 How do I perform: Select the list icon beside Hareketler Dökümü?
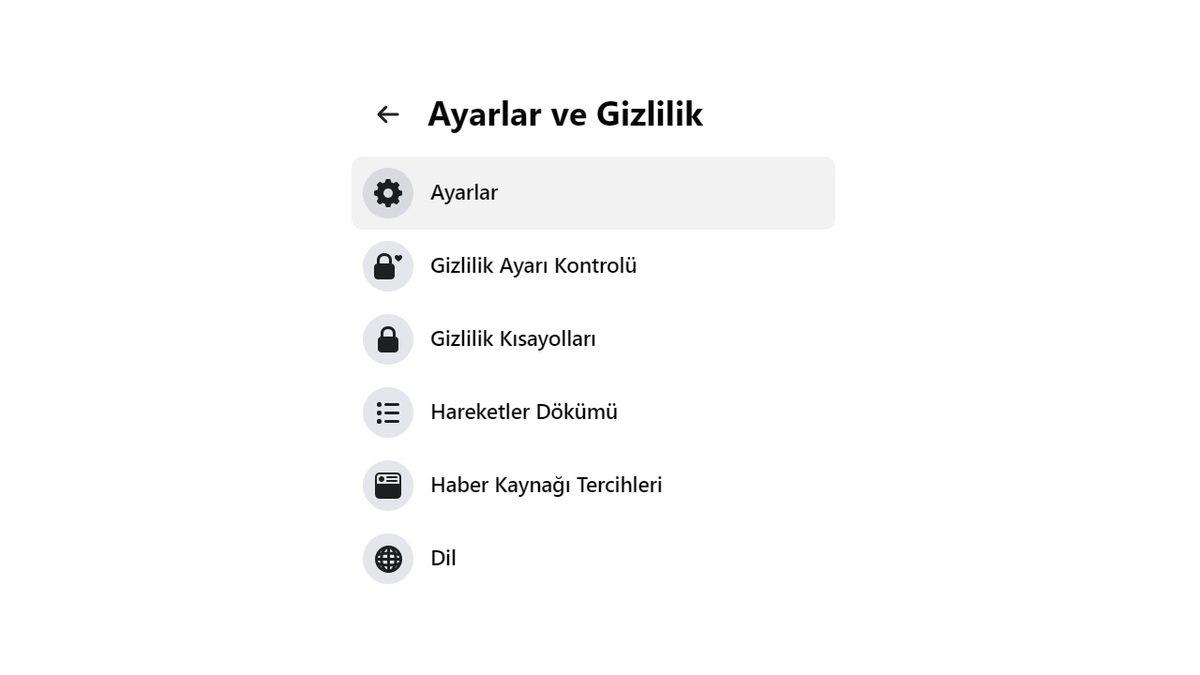[x=387, y=412]
